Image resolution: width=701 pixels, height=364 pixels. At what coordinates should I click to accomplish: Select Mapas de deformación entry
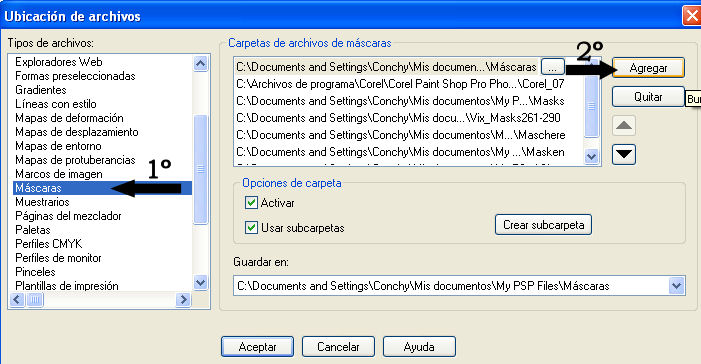[69, 118]
